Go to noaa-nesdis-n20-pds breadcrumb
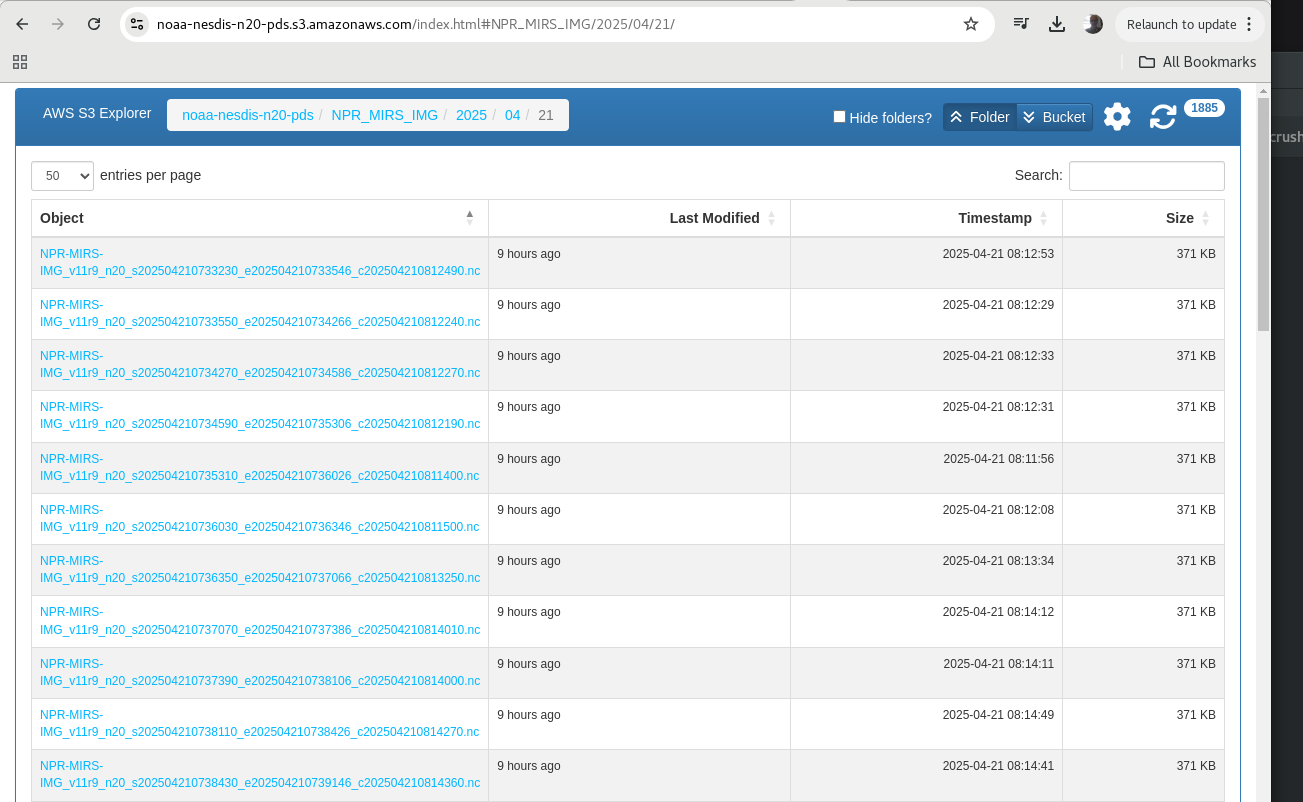 coord(247,115)
